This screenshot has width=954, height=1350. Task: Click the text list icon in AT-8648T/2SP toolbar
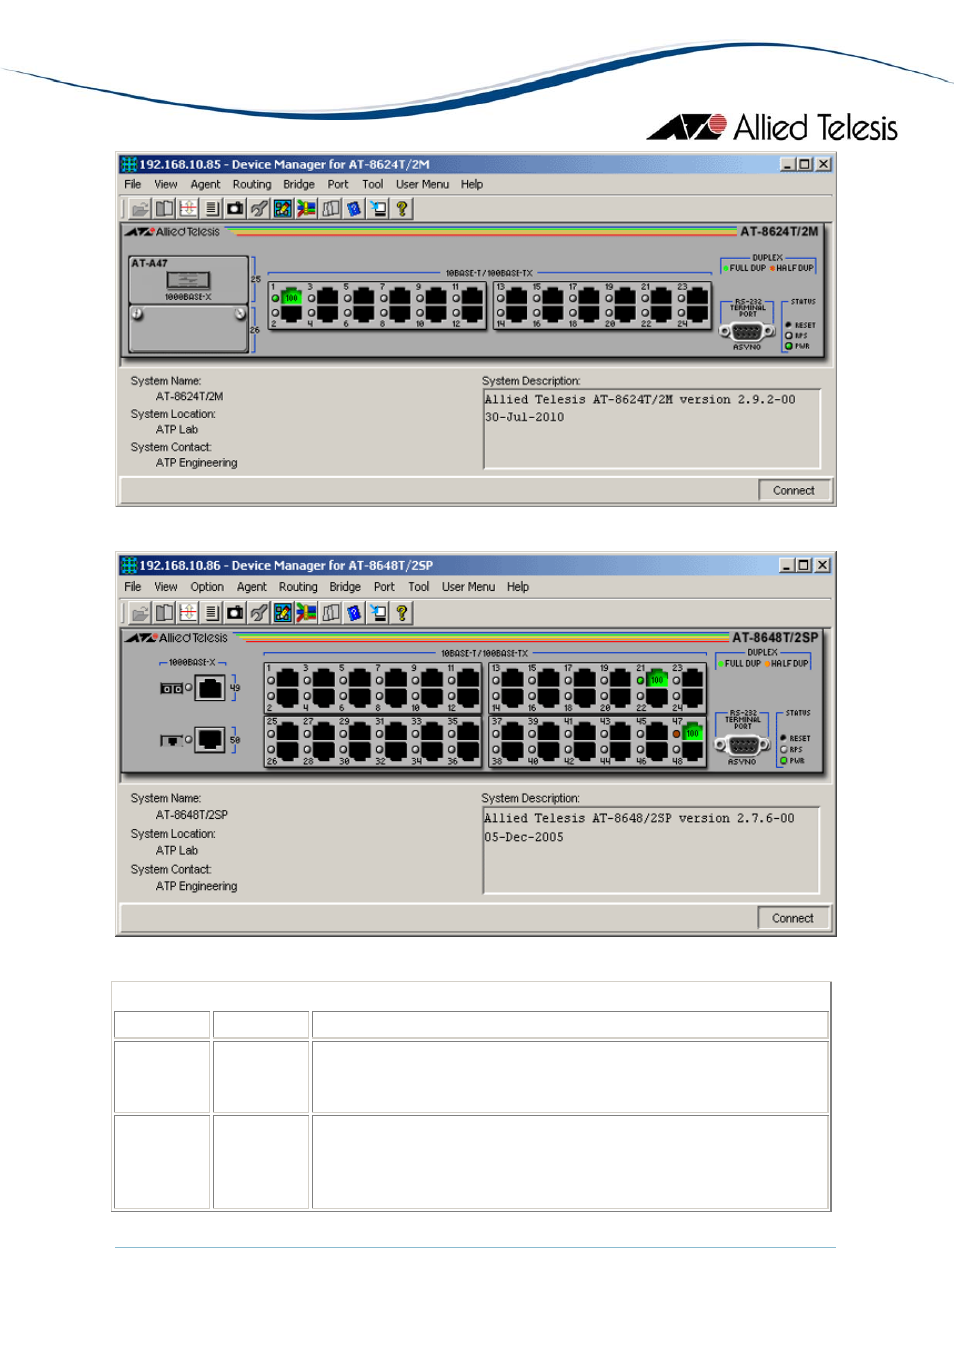(212, 612)
